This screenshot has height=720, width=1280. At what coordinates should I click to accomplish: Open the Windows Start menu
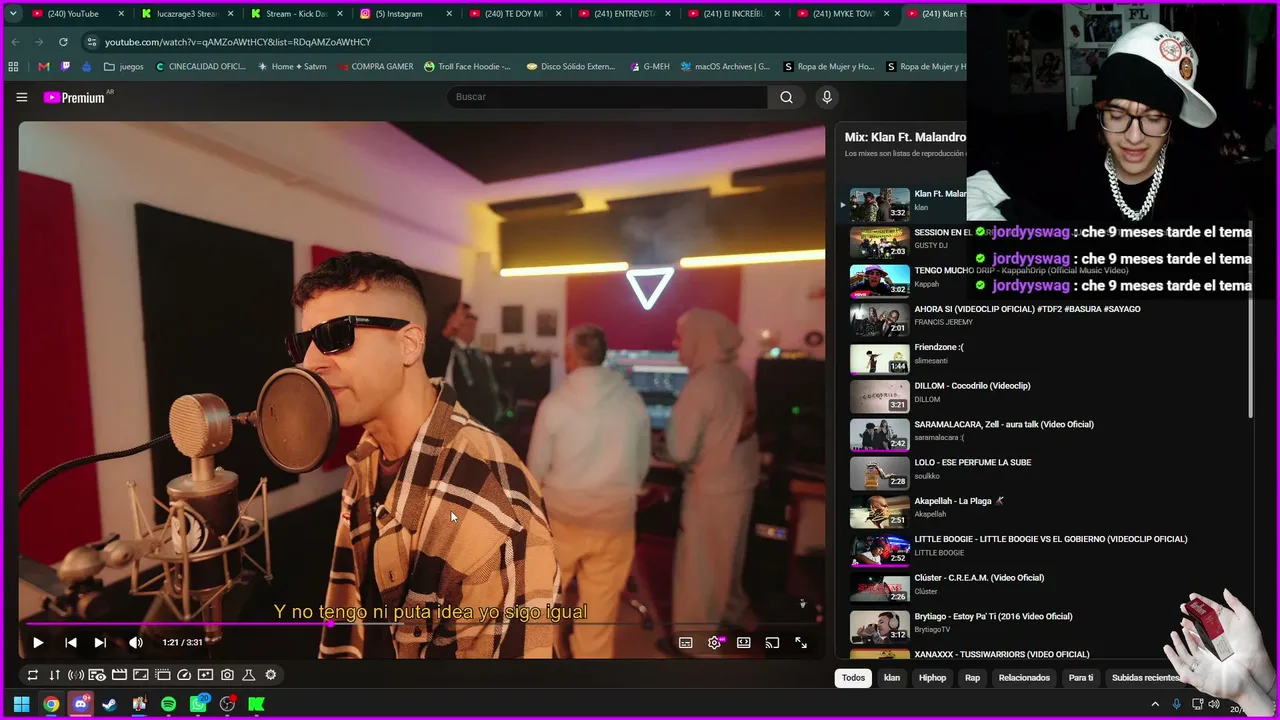21,704
